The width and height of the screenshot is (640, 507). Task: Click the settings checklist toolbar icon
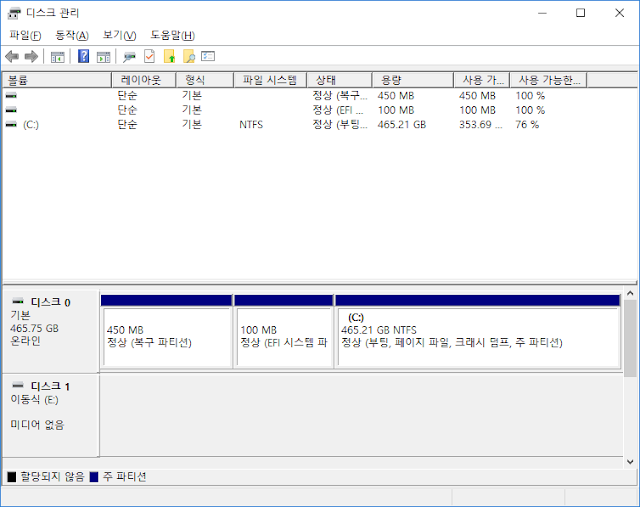click(208, 56)
